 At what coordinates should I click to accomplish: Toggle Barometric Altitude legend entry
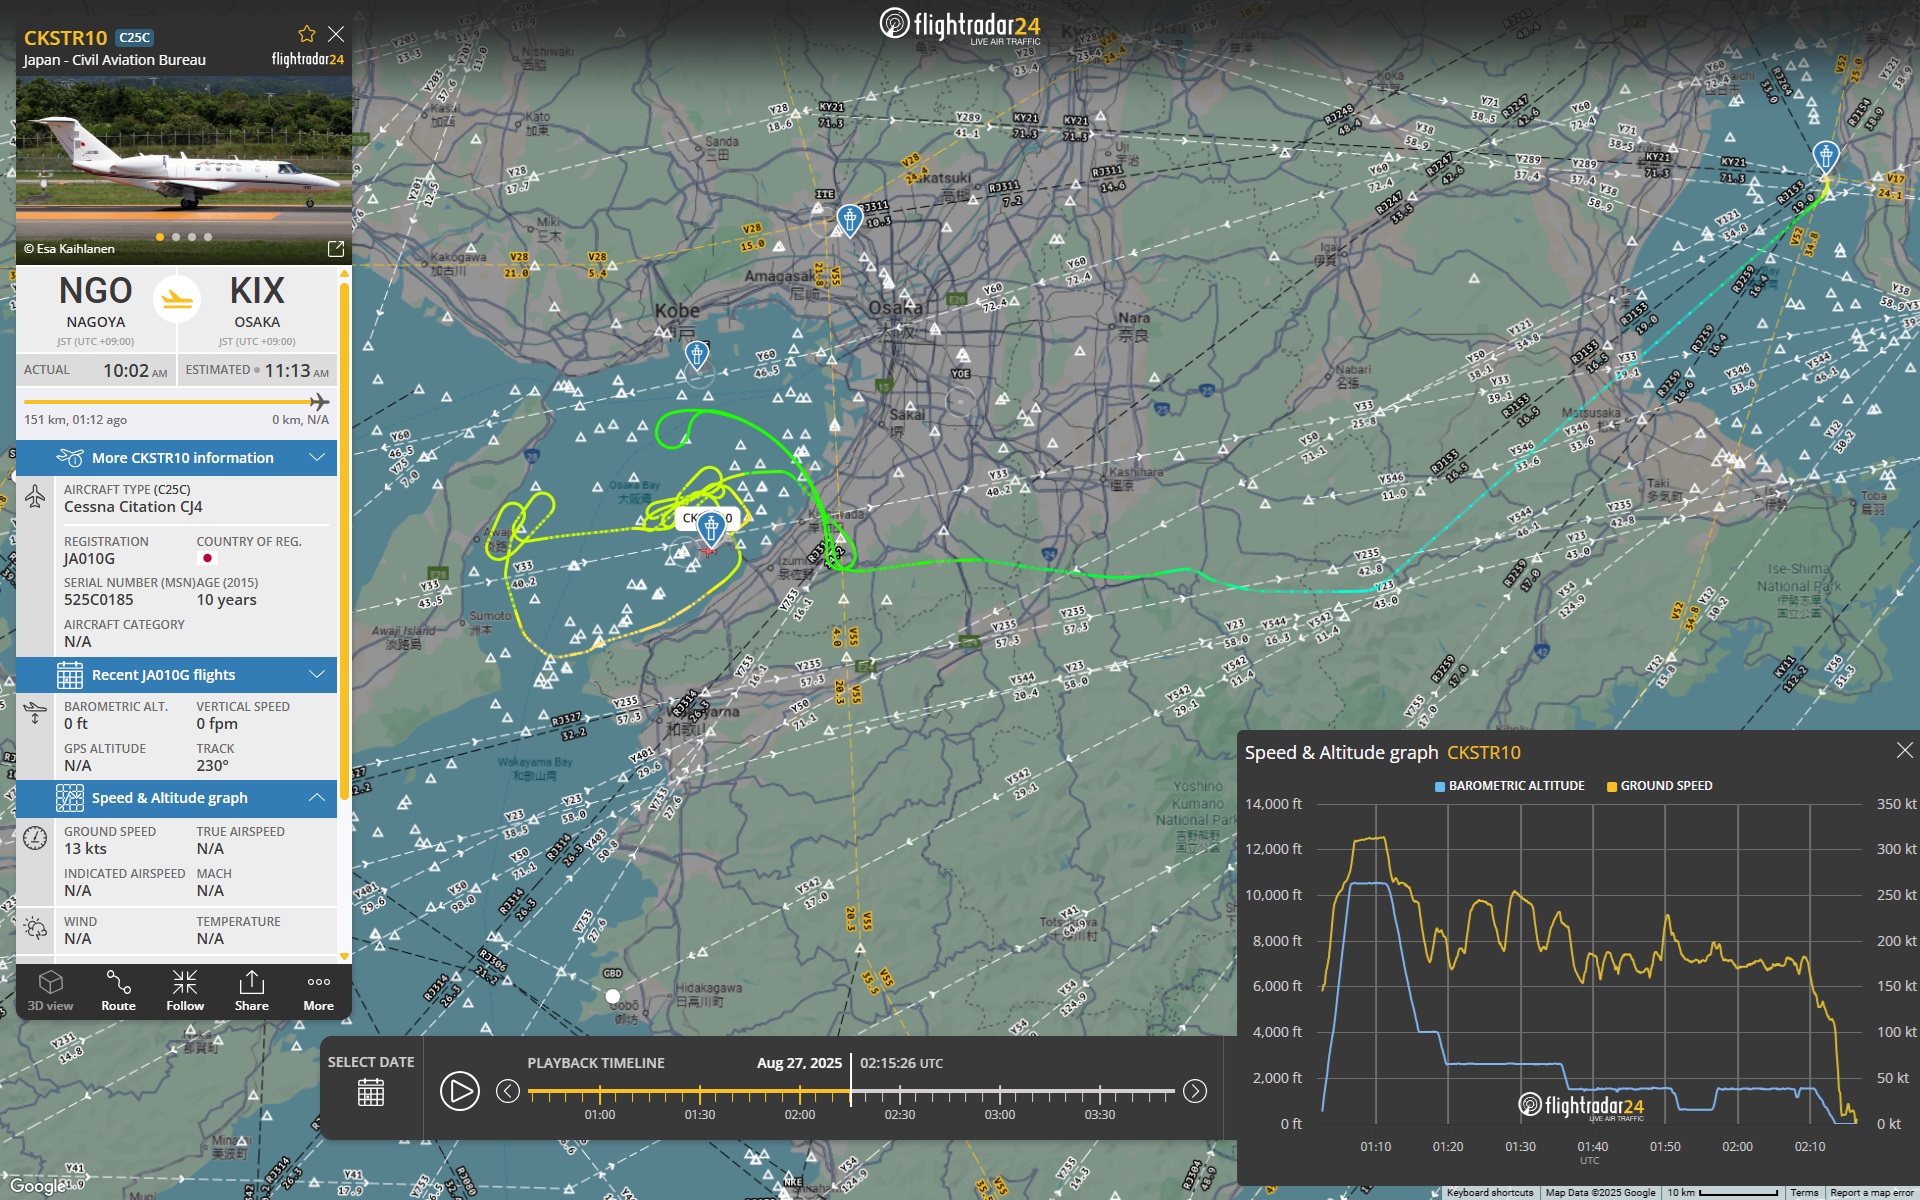tap(1510, 786)
